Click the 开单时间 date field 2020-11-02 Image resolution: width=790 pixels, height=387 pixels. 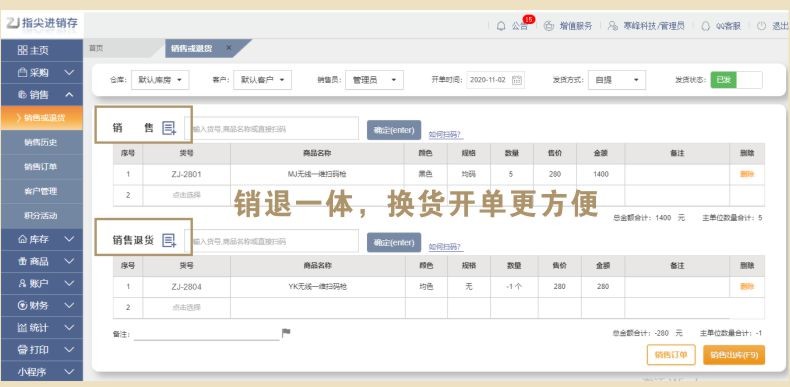(x=495, y=80)
